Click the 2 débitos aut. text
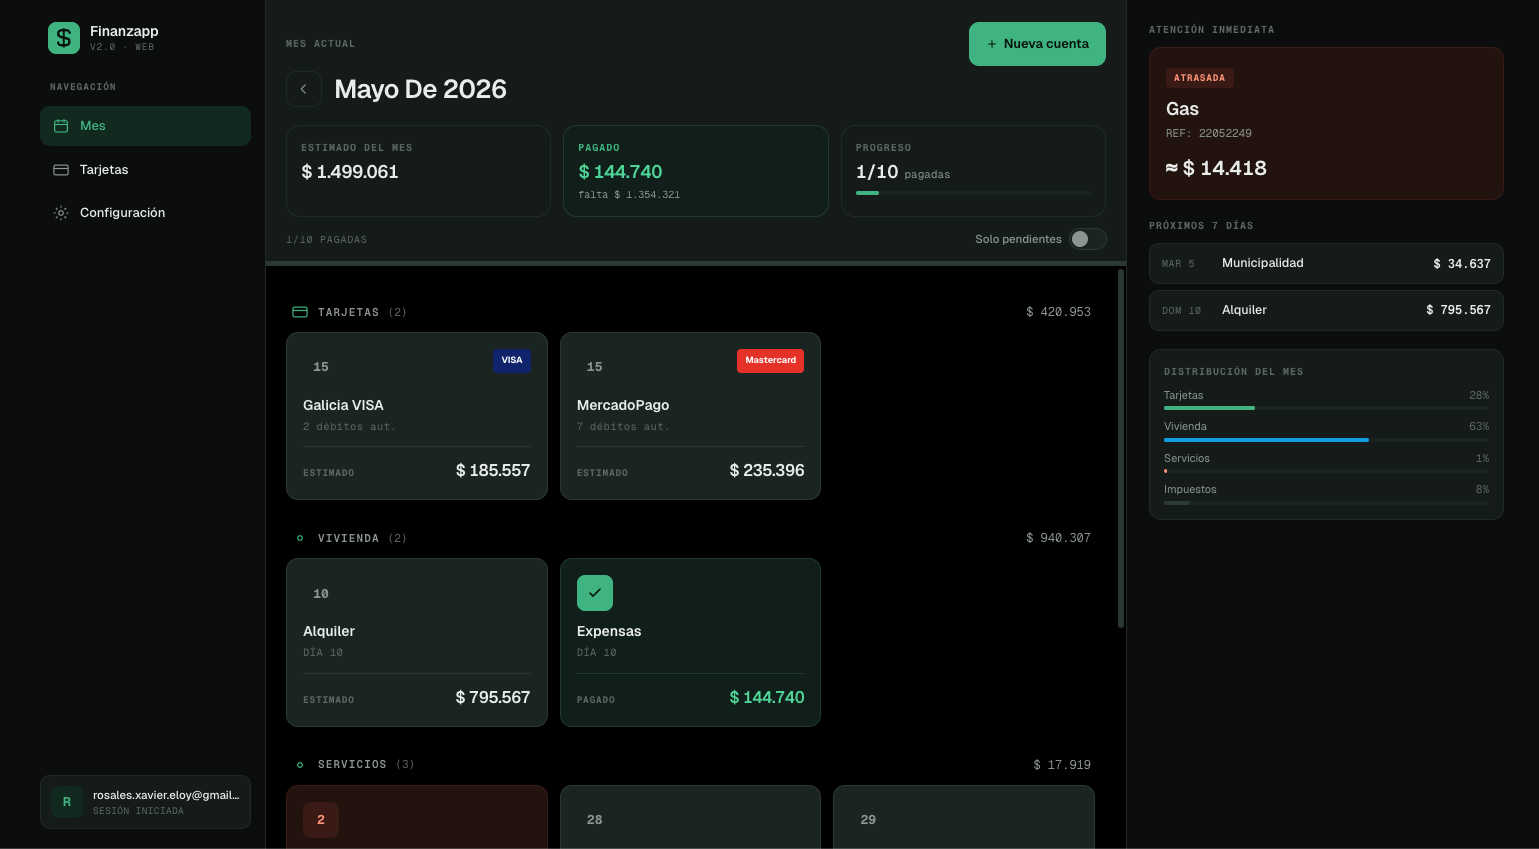This screenshot has width=1539, height=849. coord(349,427)
